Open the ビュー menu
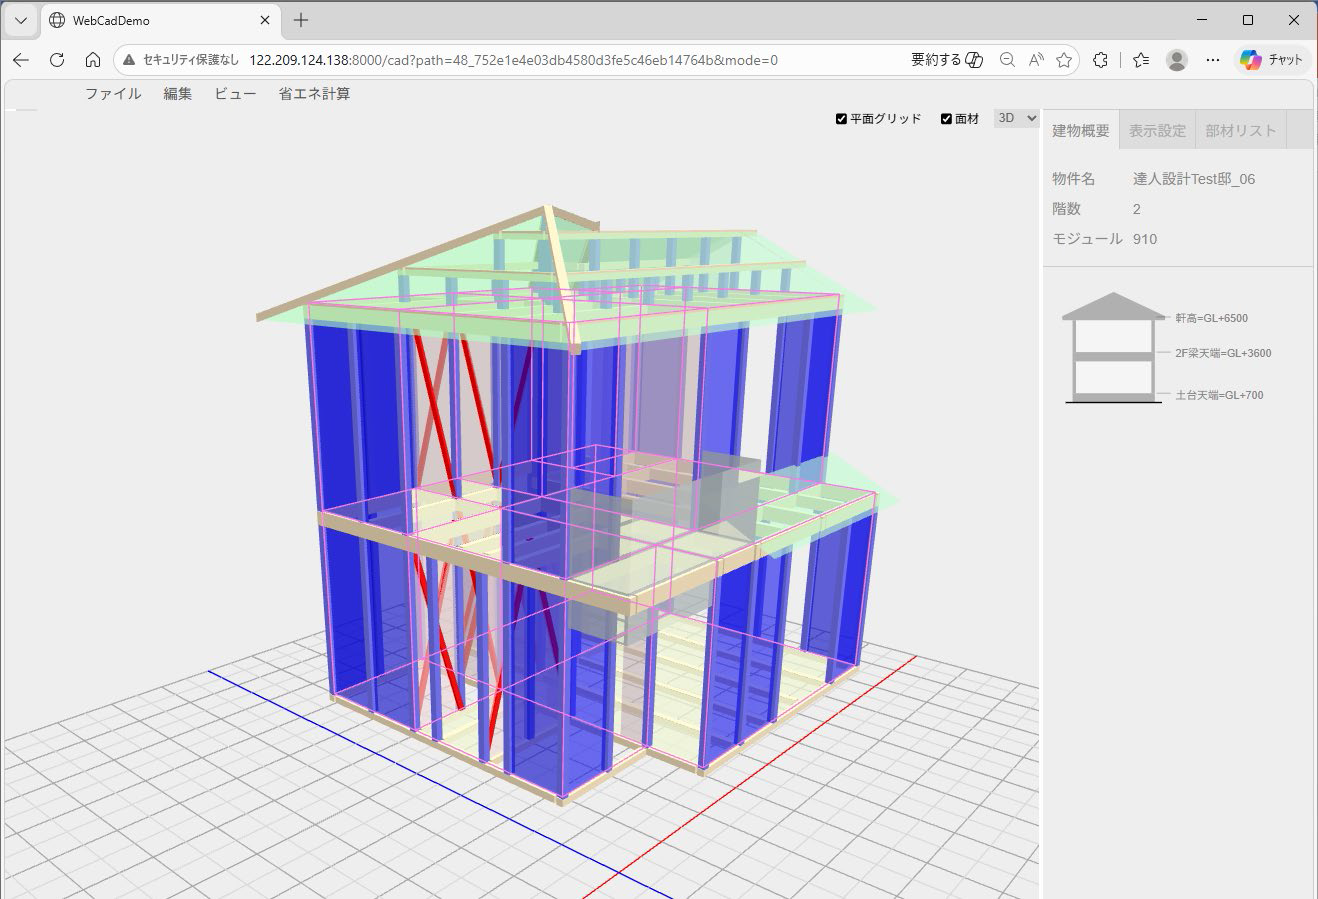 [235, 94]
